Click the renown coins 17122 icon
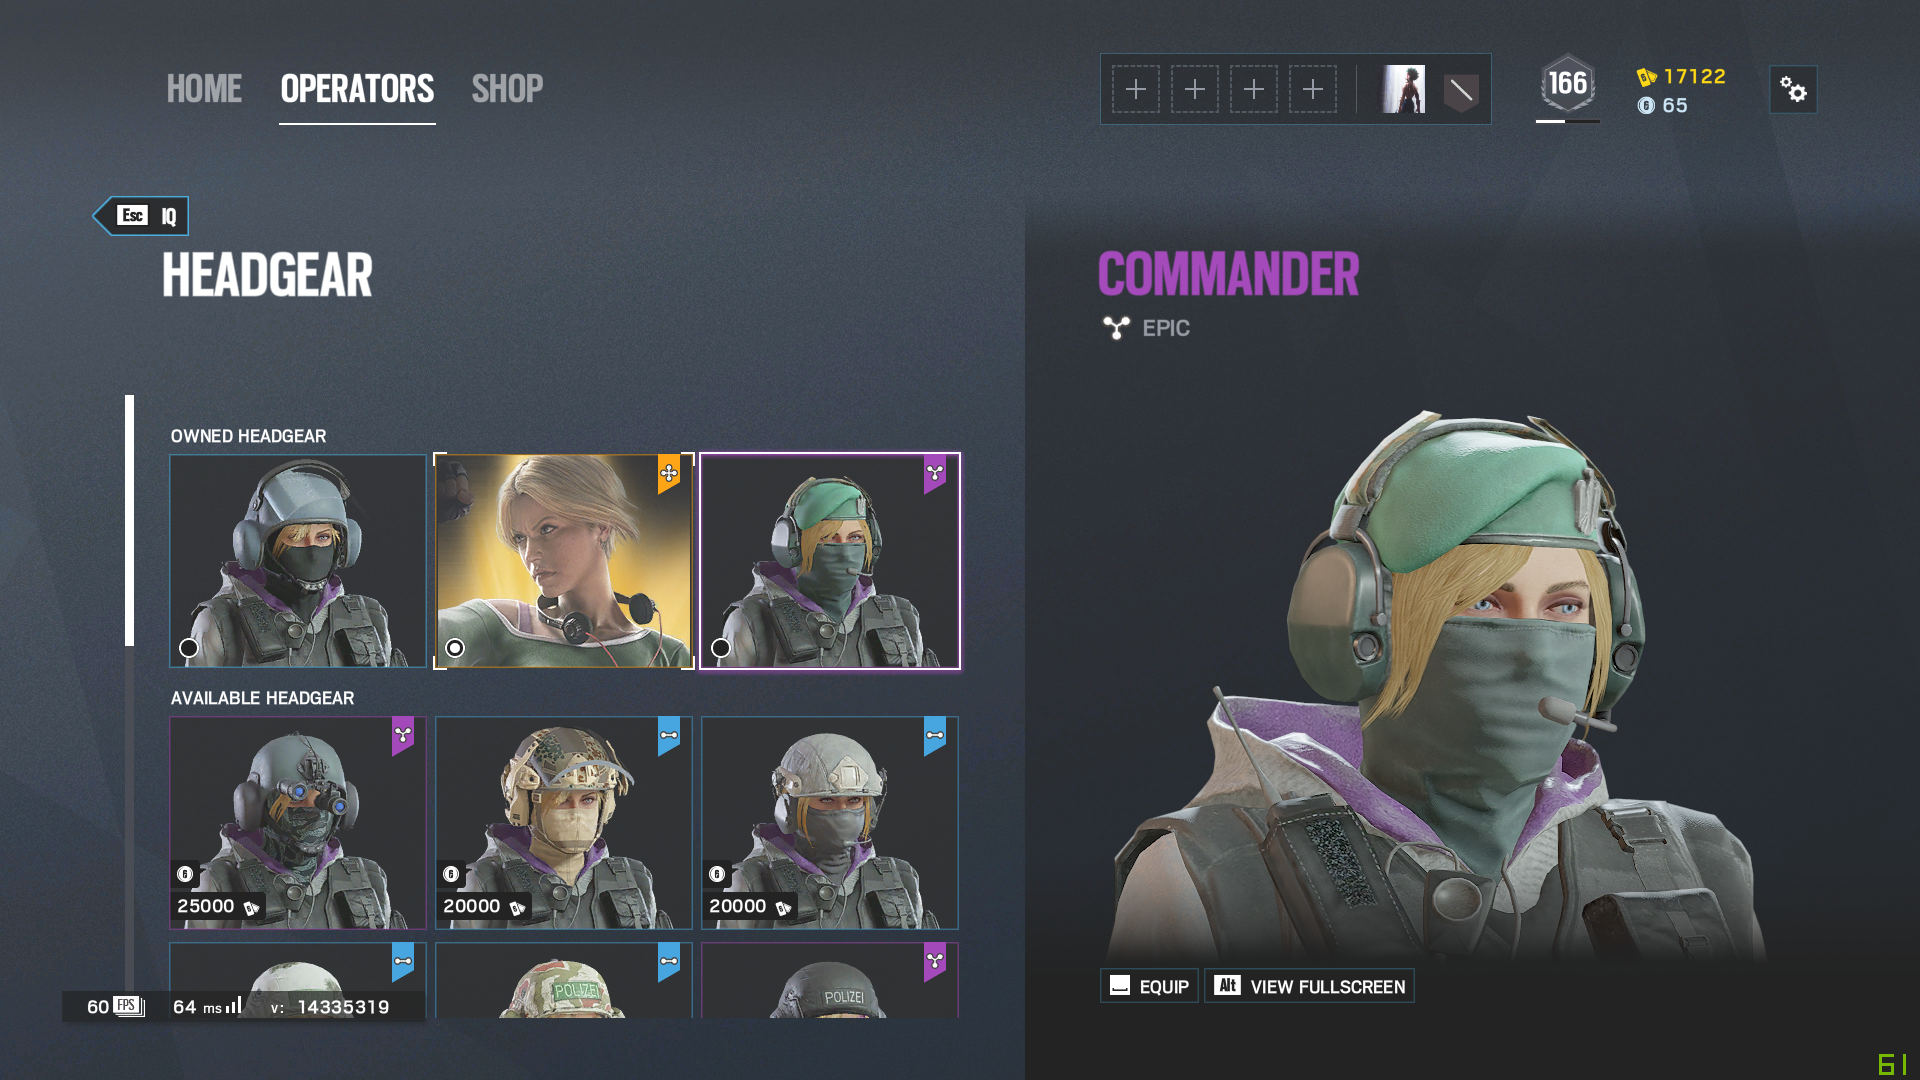1920x1080 pixels. 1646,77
